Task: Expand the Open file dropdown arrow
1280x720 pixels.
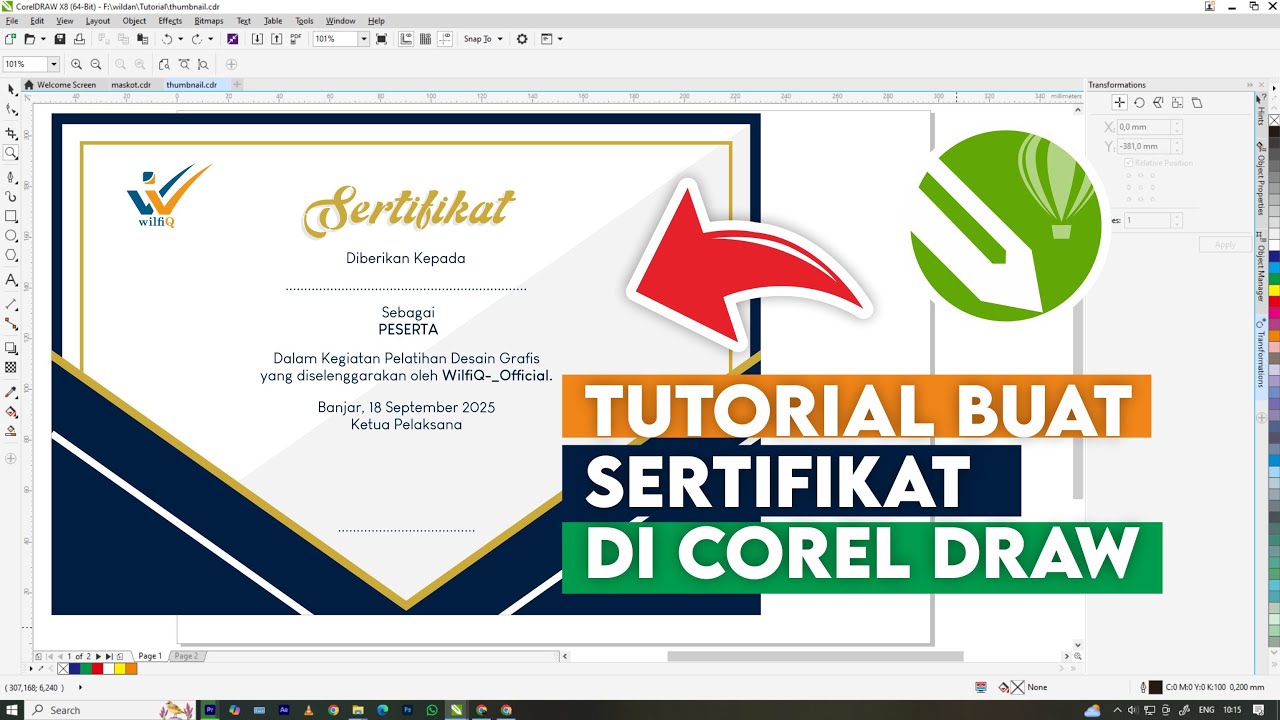Action: [44, 39]
